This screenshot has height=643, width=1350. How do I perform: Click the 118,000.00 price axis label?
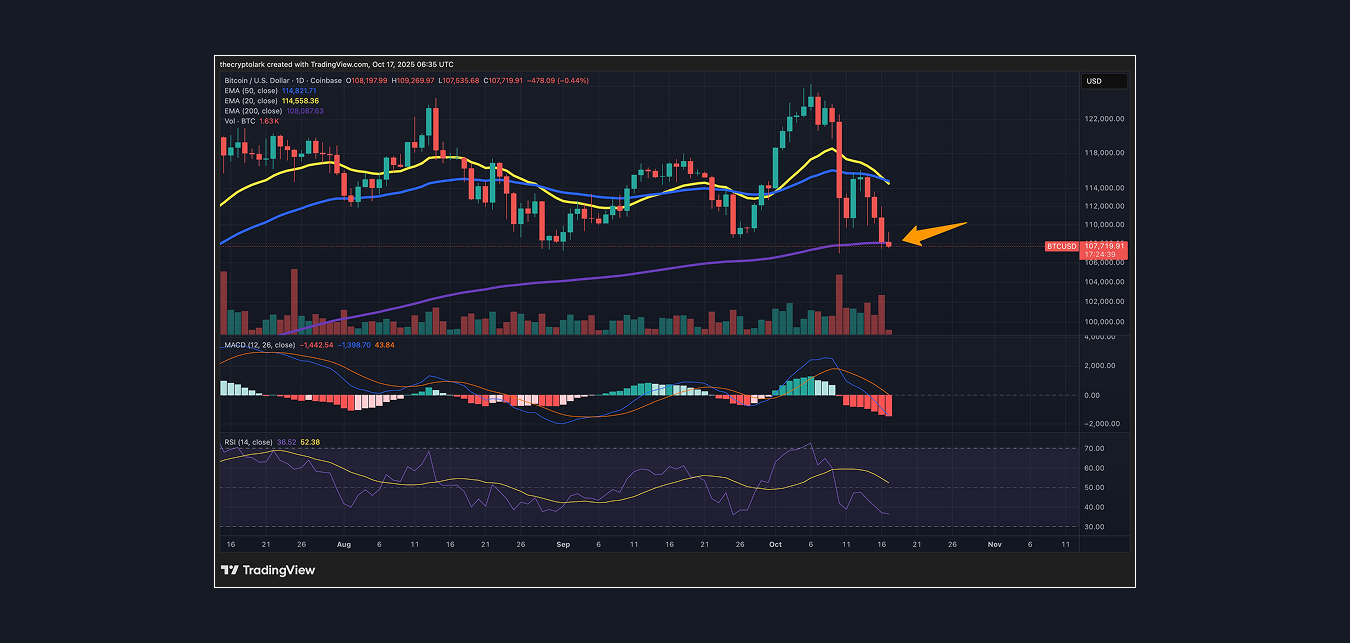tap(1104, 153)
